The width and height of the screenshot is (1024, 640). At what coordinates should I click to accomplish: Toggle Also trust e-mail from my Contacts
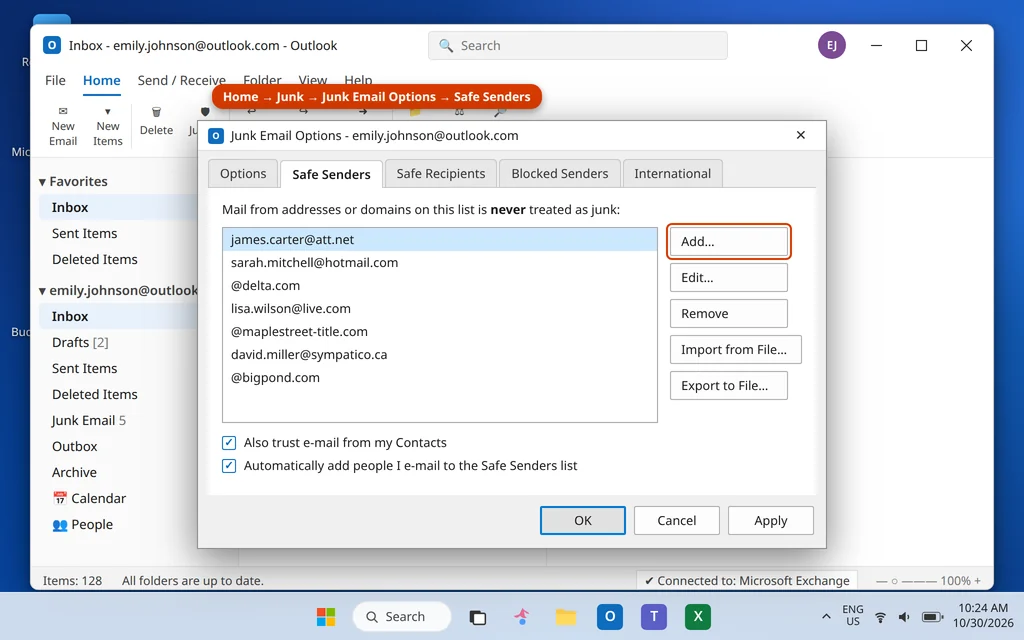(229, 443)
